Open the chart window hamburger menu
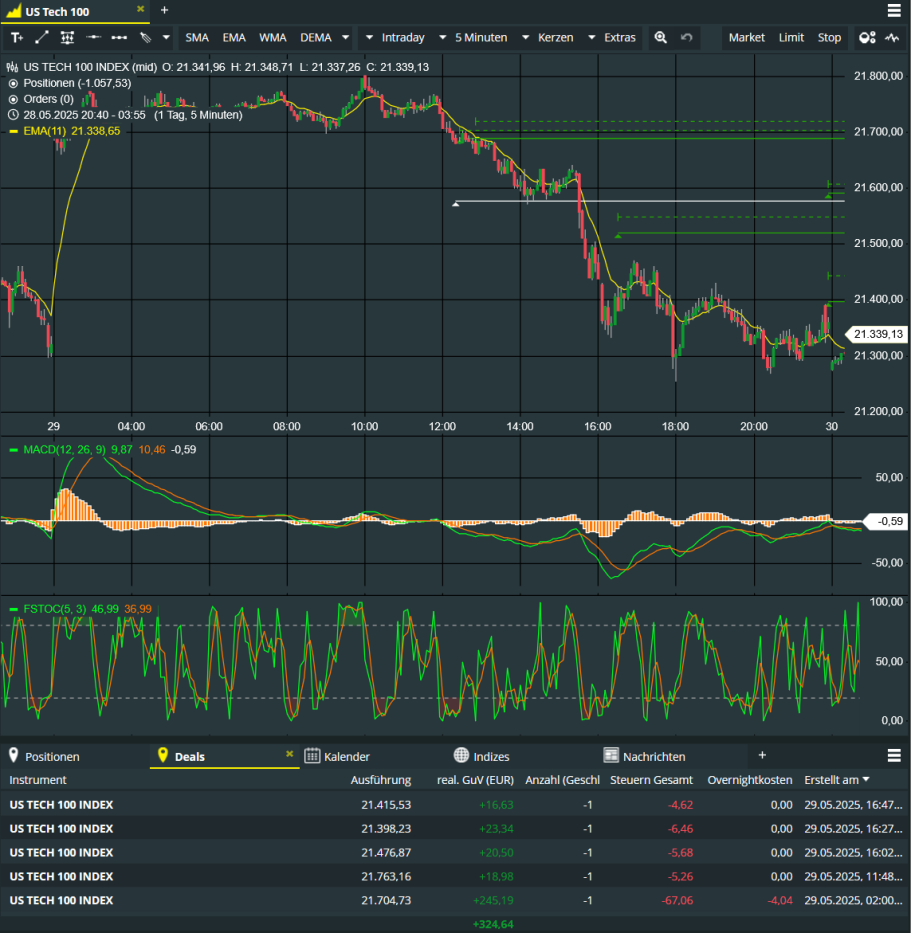The width and height of the screenshot is (911, 933). 894,11
